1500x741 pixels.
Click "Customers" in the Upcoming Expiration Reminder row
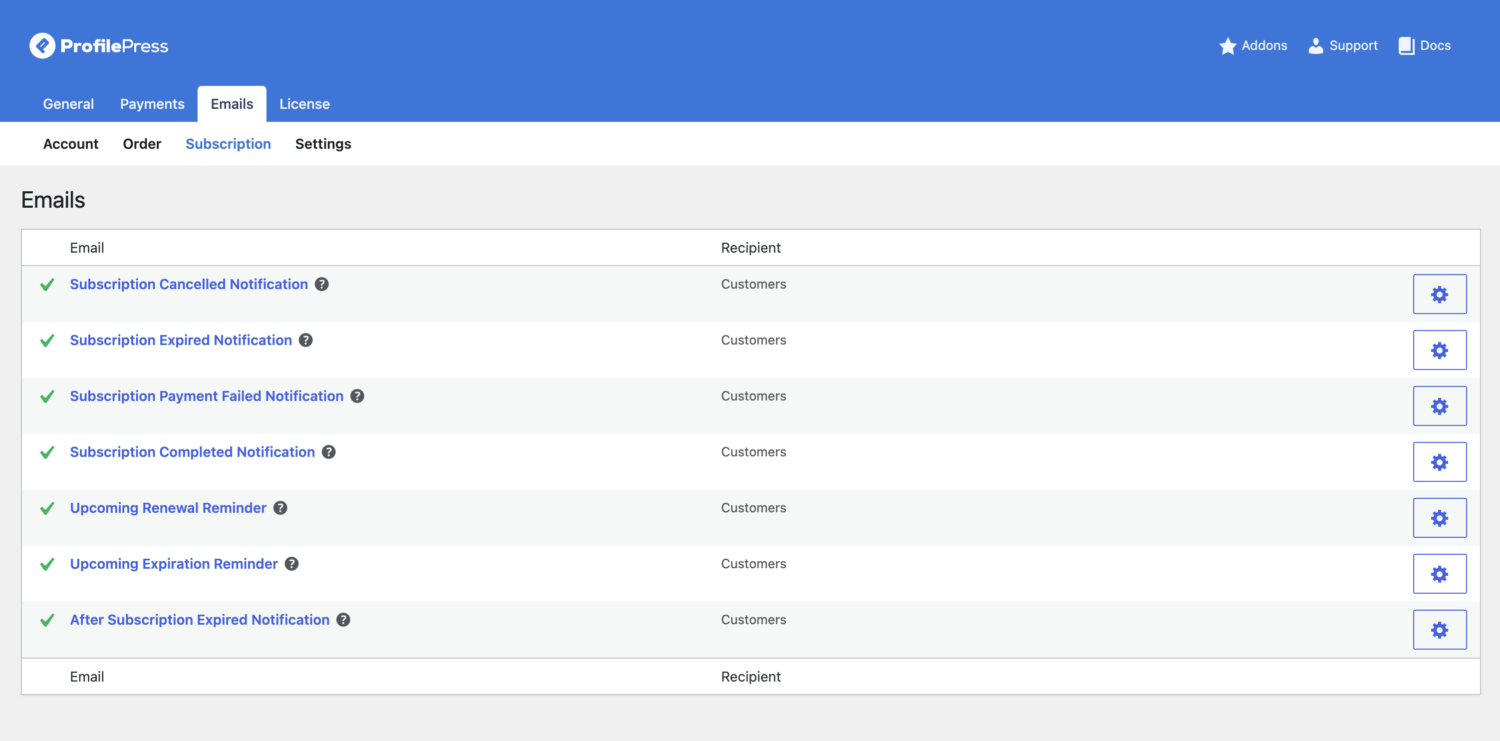754,564
